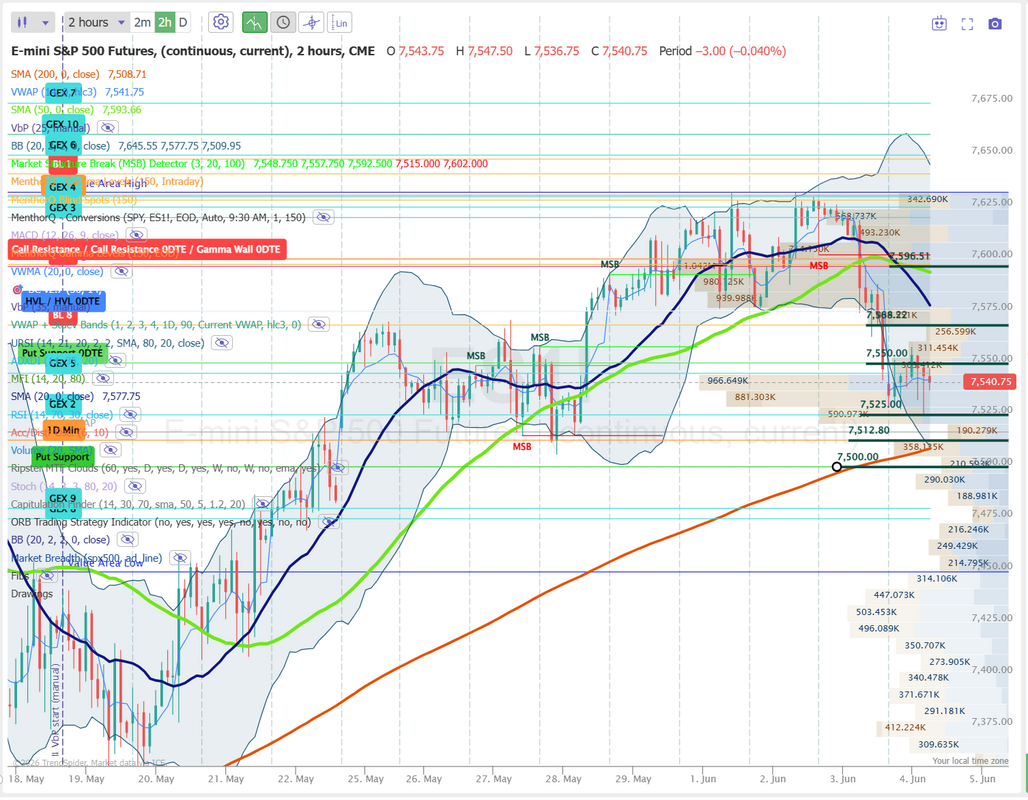Click the orange 1D Min label
The image size is (1028, 800).
(63, 430)
